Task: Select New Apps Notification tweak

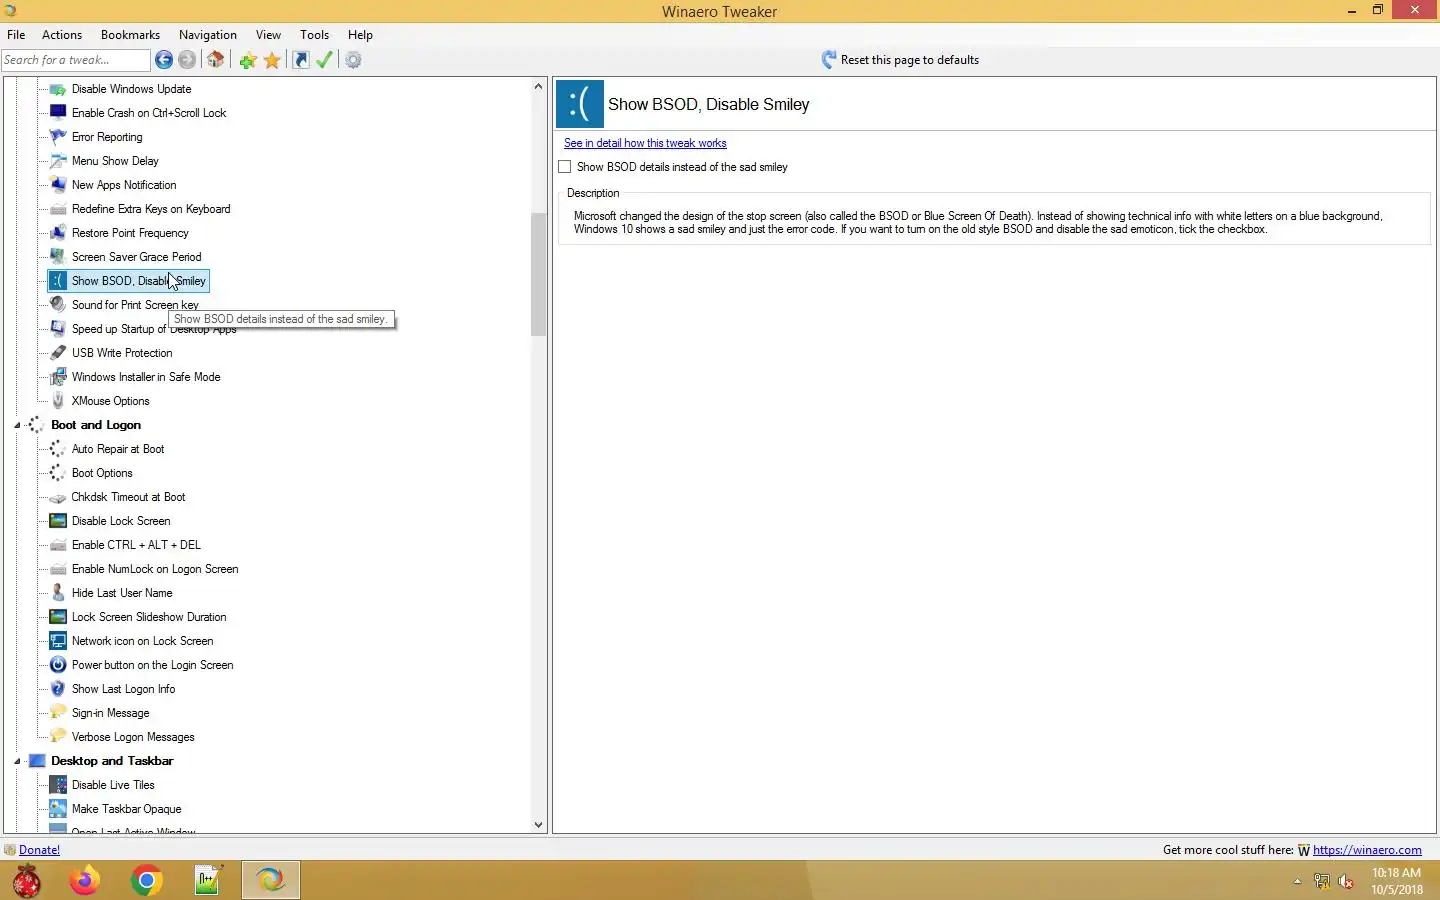Action: pyautogui.click(x=124, y=185)
